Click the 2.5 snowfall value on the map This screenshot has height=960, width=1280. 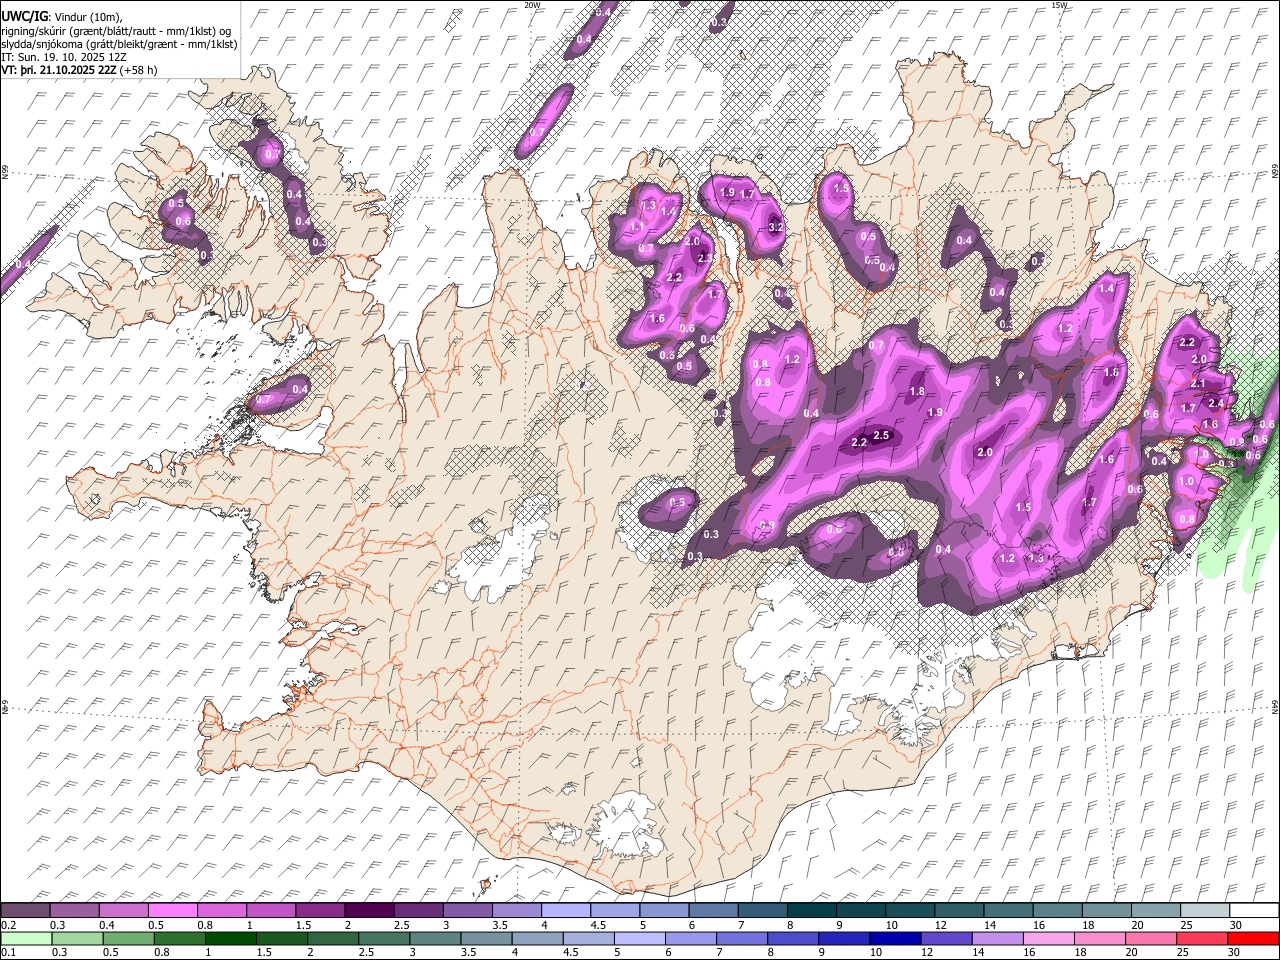(x=881, y=435)
